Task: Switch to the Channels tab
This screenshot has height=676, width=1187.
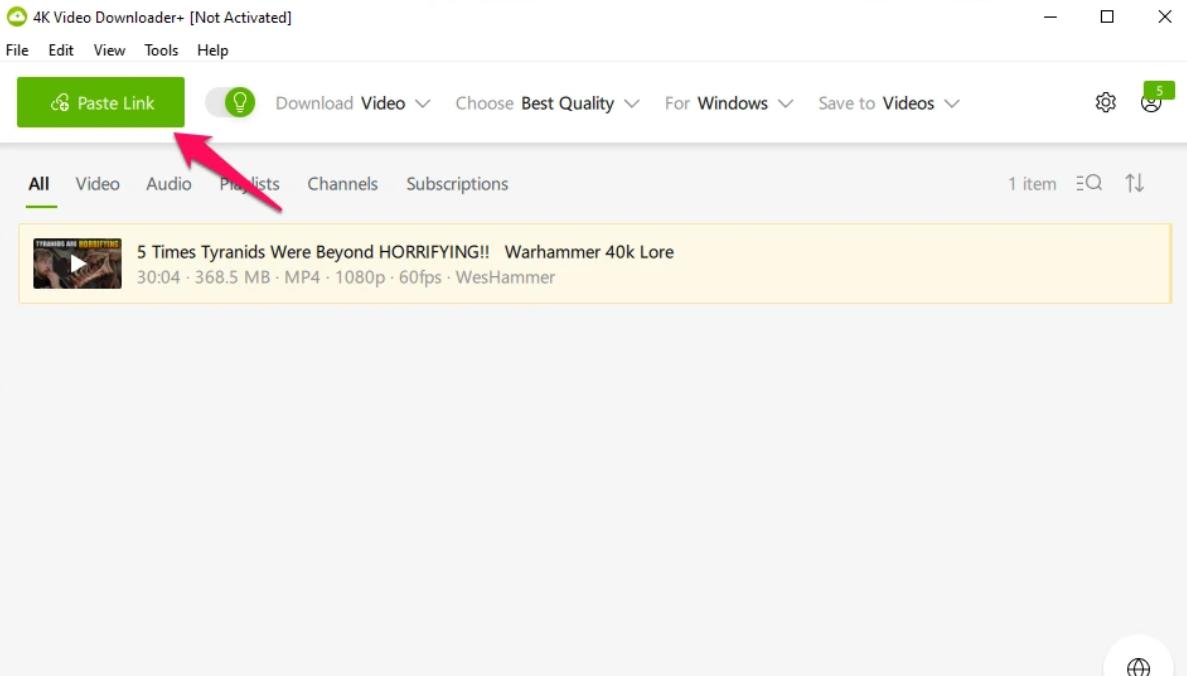Action: (x=342, y=184)
